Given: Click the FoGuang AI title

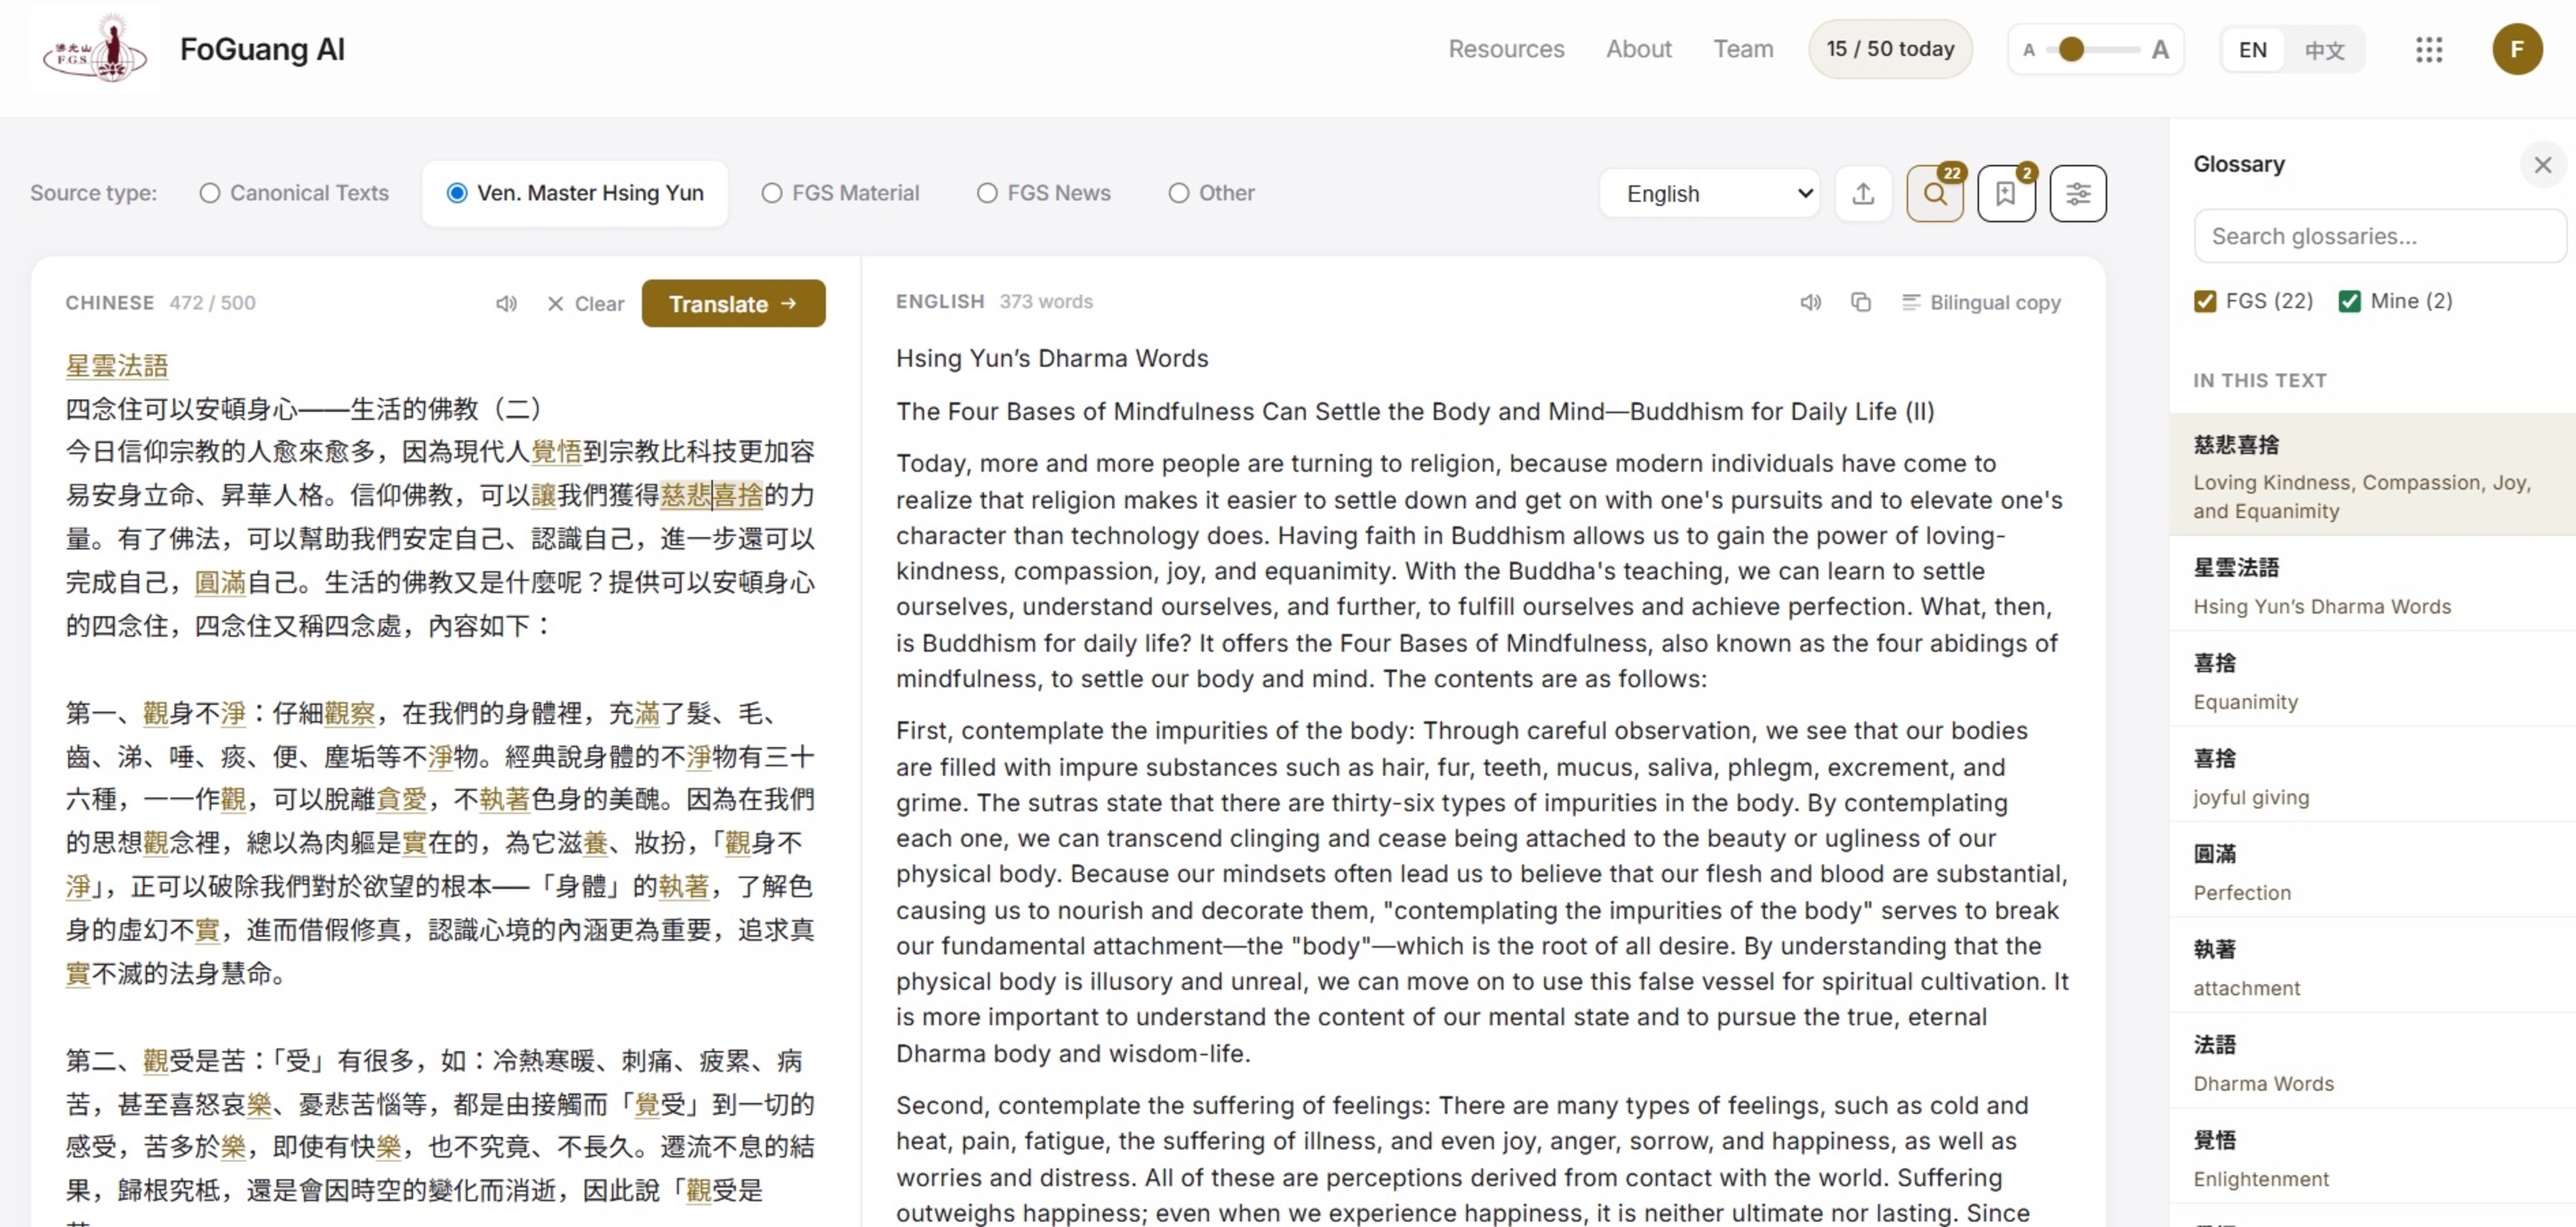Looking at the screenshot, I should tap(262, 49).
